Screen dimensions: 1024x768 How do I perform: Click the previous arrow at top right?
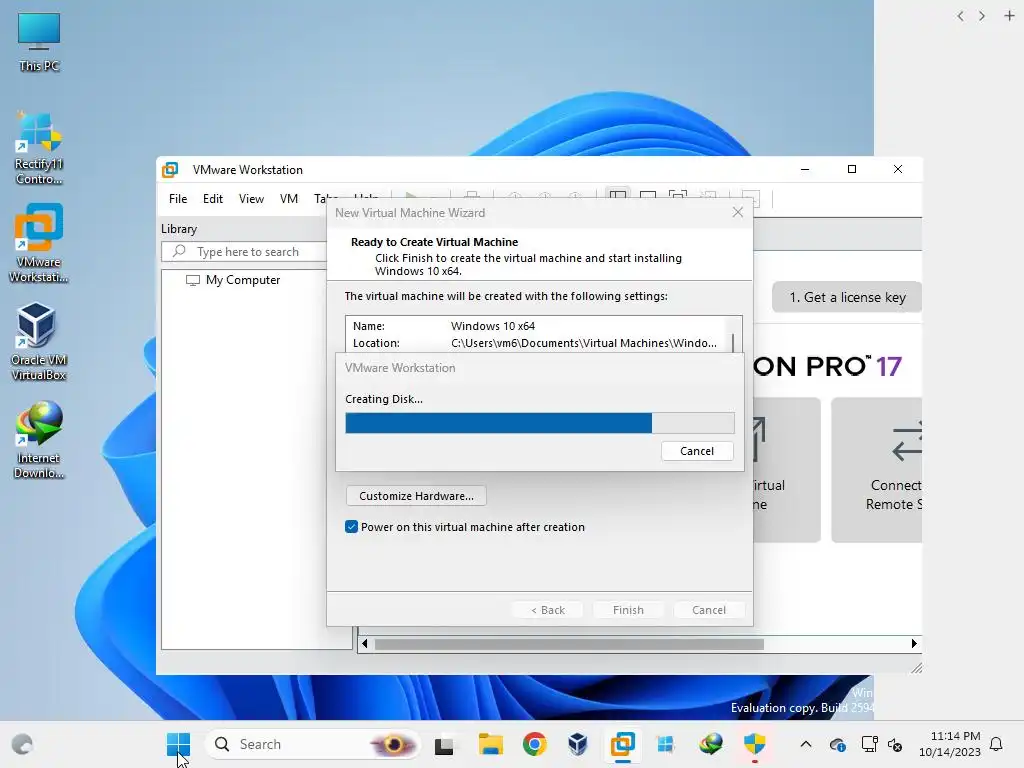[x=960, y=16]
